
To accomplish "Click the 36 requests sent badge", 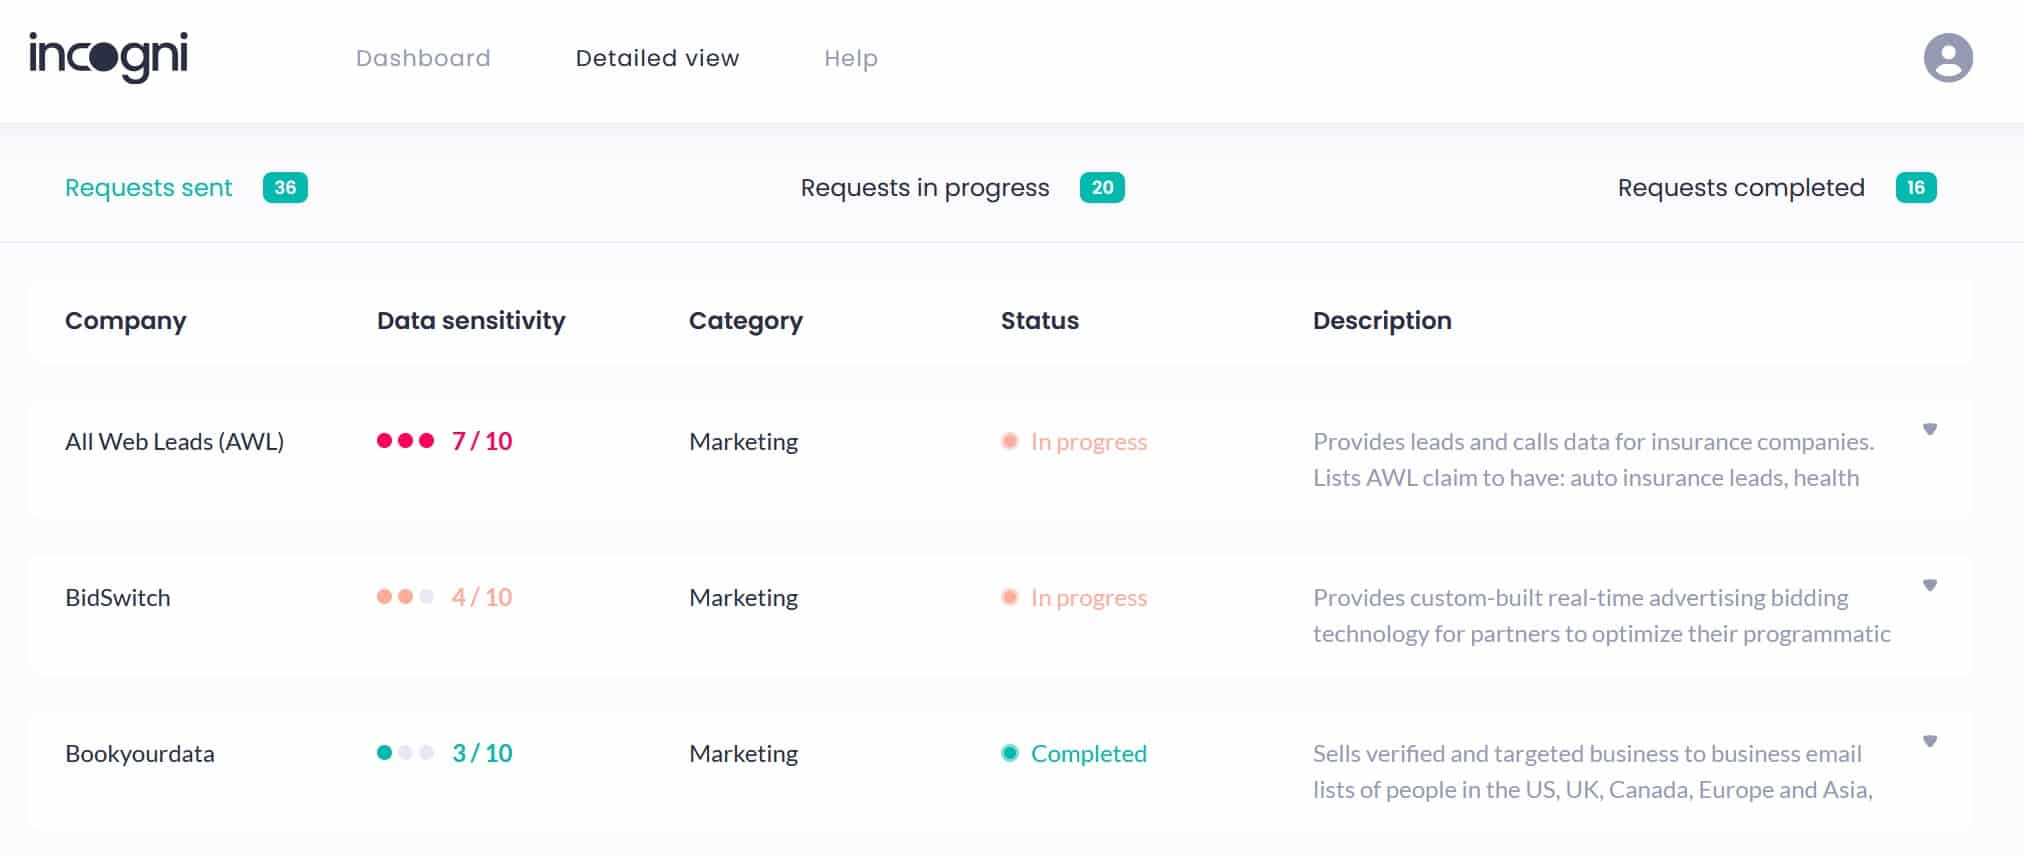I will [285, 188].
